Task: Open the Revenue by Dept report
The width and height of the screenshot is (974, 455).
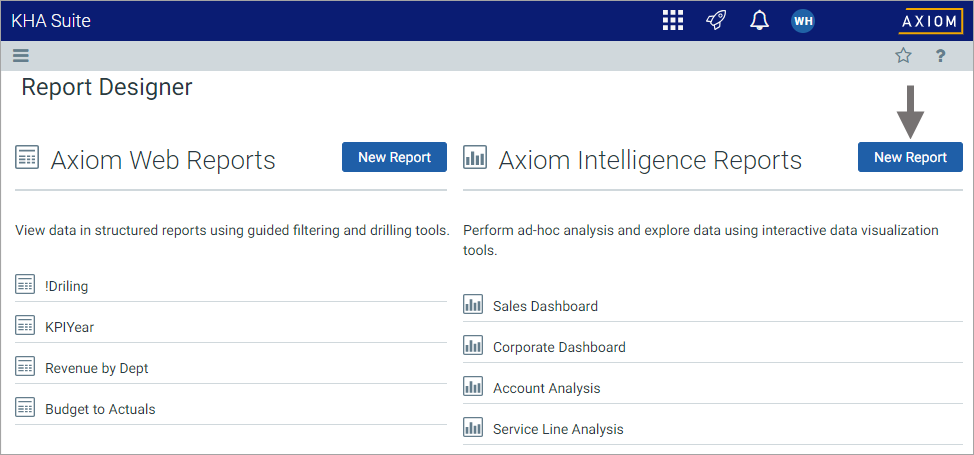Action: [97, 369]
